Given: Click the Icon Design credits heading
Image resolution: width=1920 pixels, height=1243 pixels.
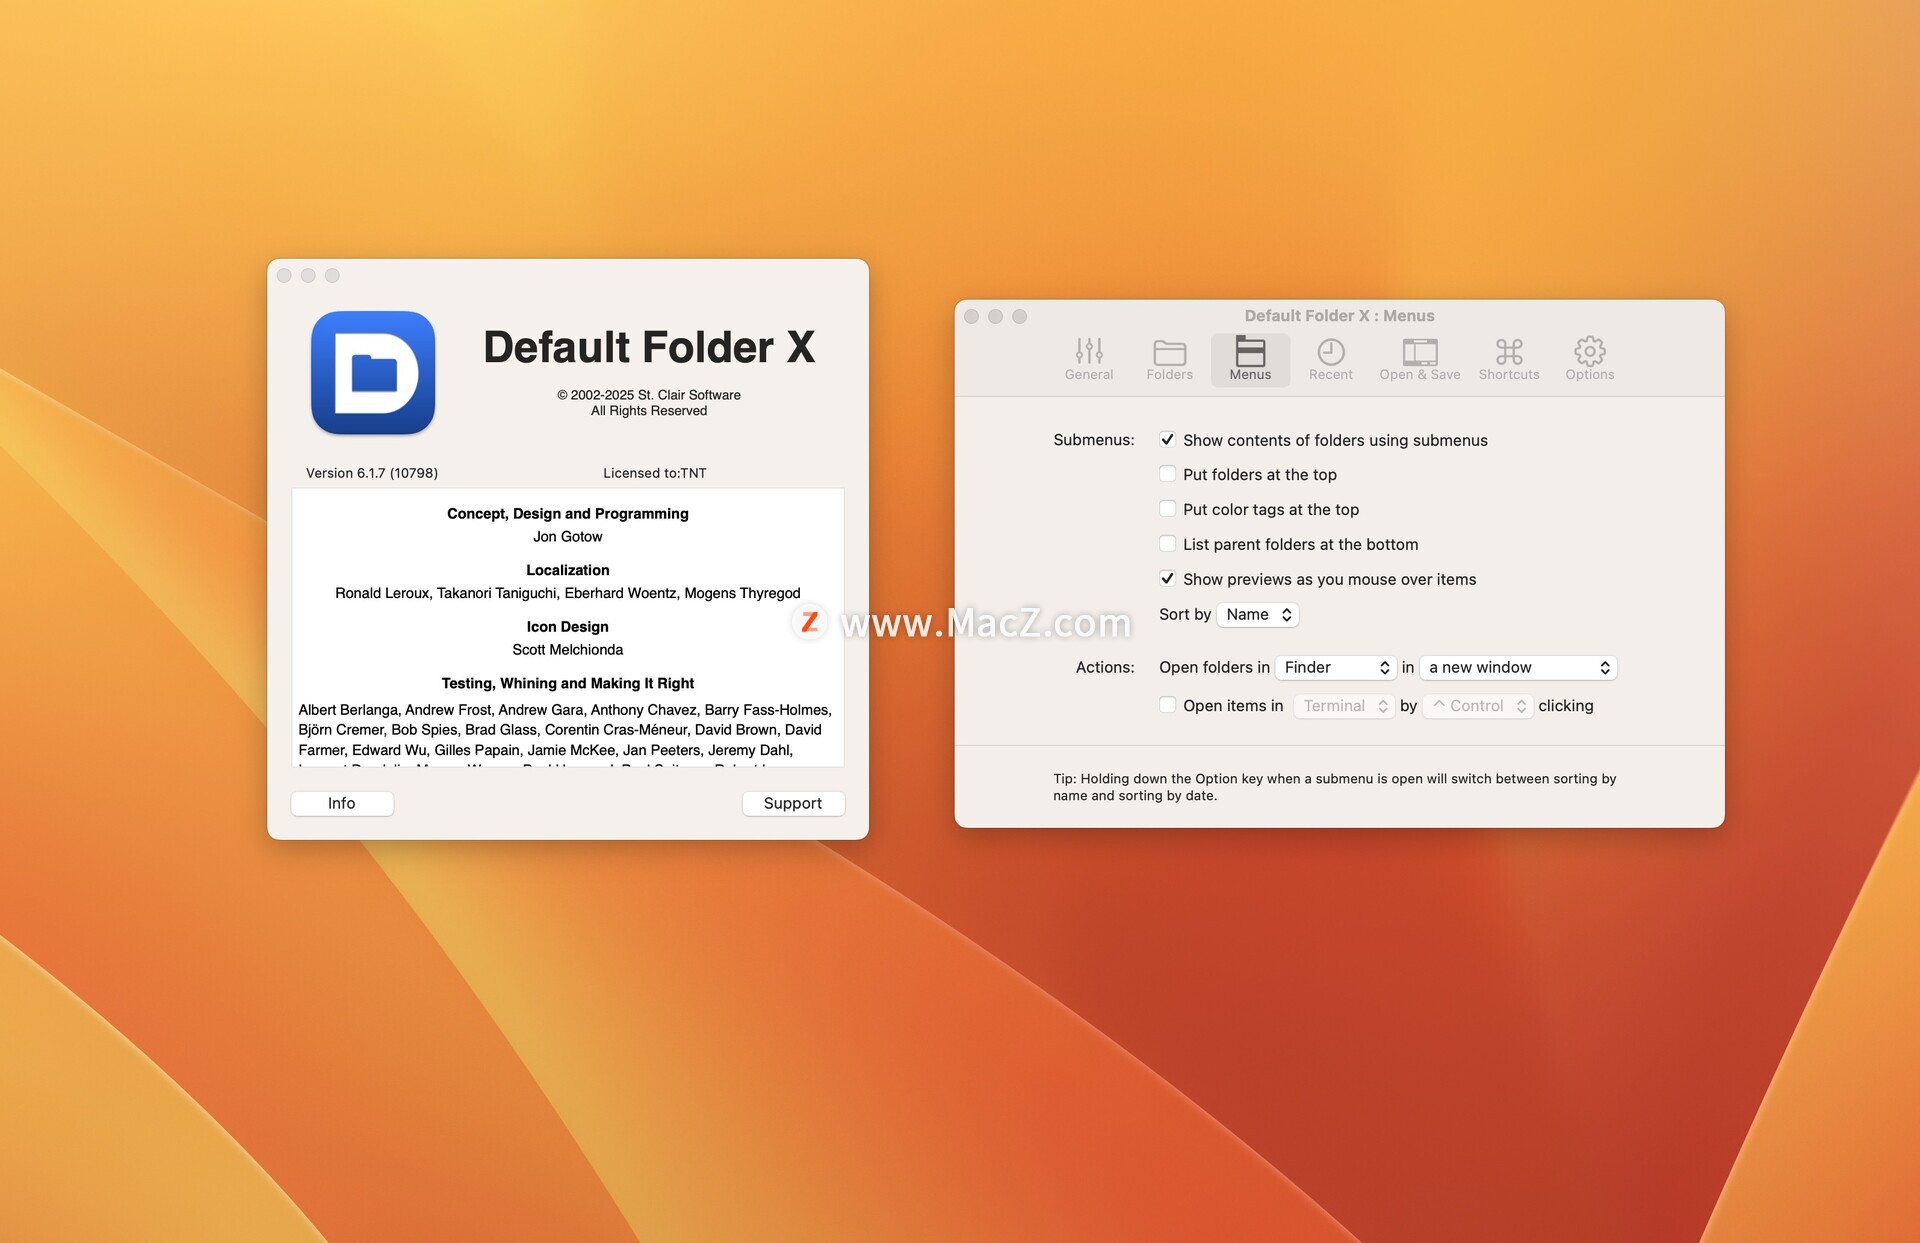Looking at the screenshot, I should click(567, 627).
